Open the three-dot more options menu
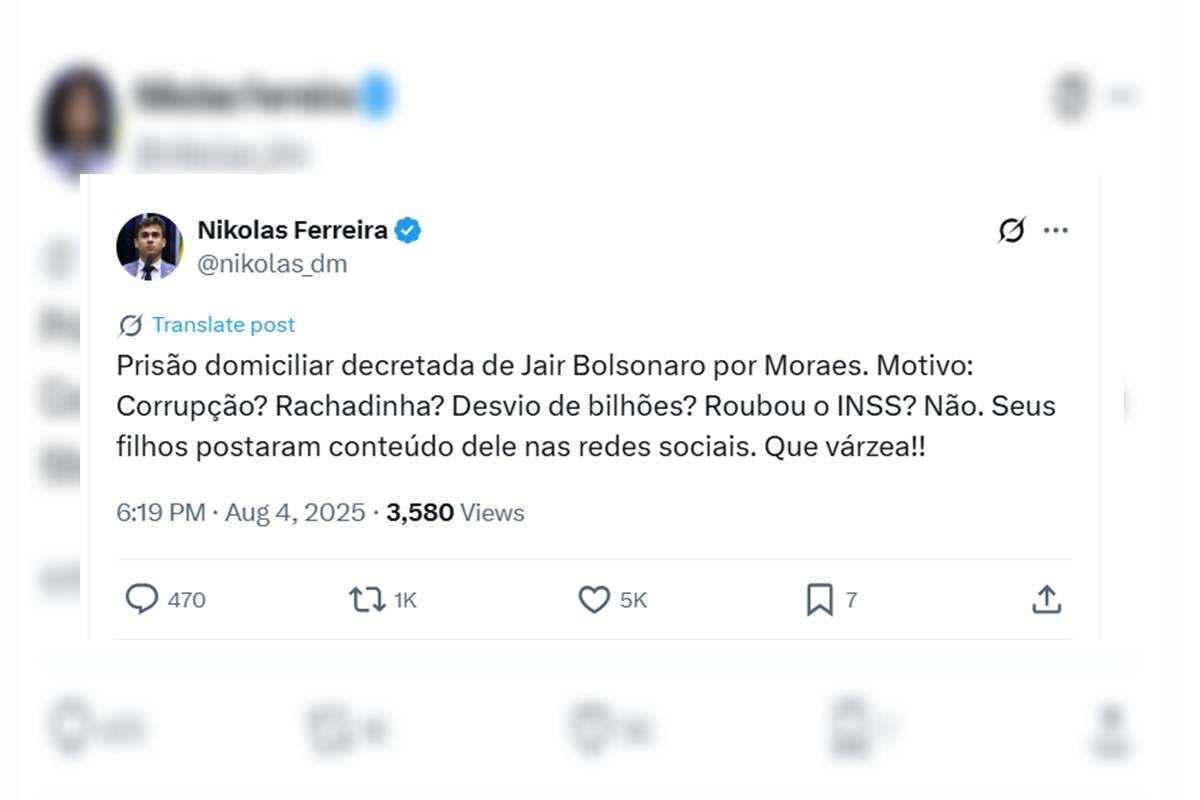The image size is (1200, 800). pos(1056,230)
